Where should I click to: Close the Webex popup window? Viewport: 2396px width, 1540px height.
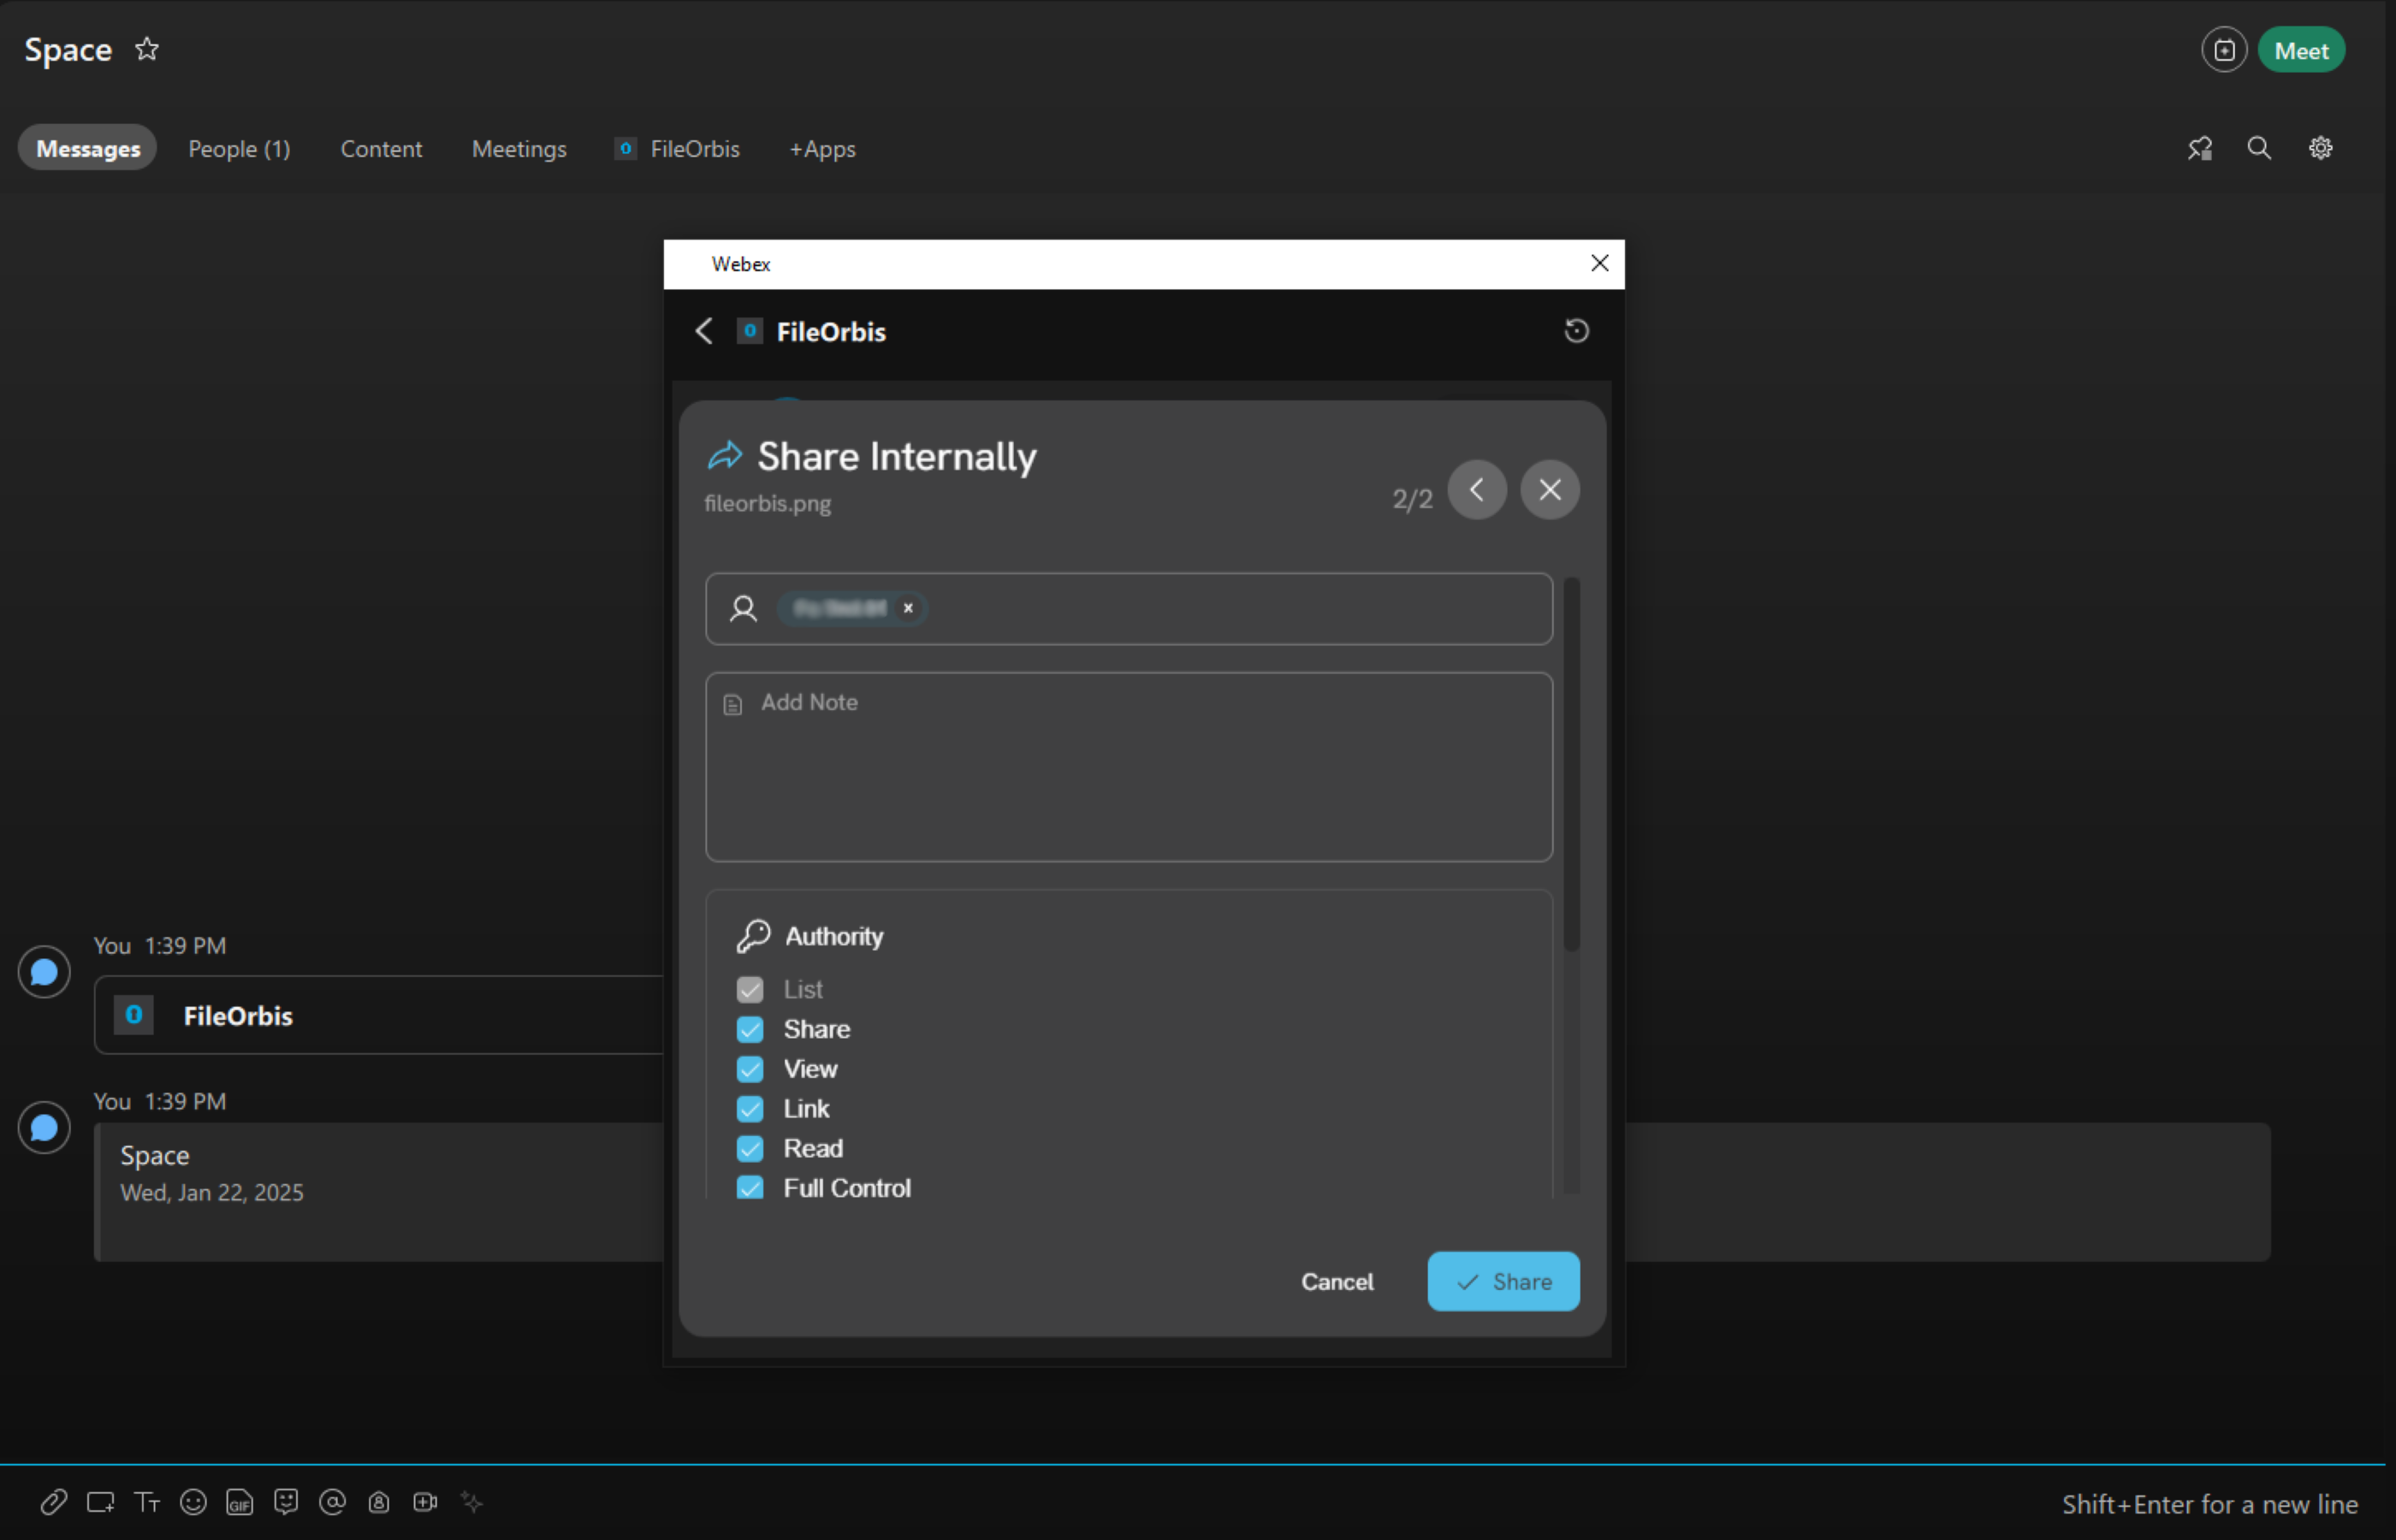coord(1599,263)
